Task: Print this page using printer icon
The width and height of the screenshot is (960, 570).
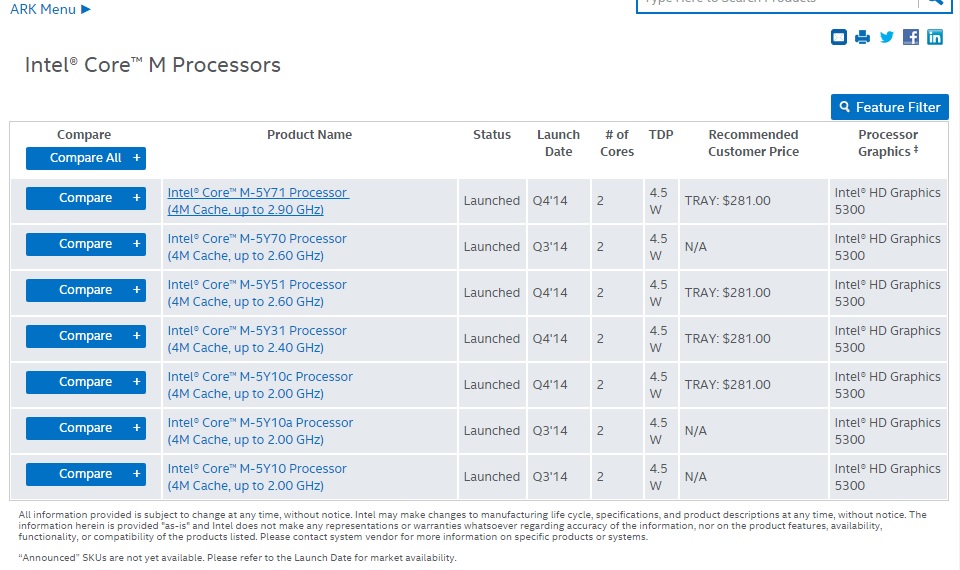Action: click(x=862, y=37)
